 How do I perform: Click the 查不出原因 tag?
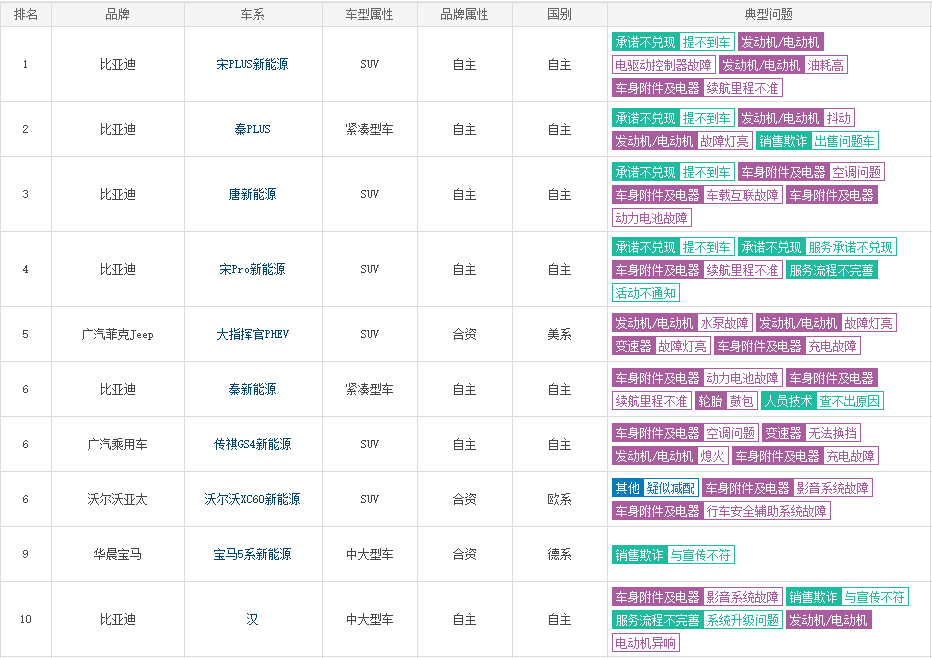coord(850,401)
